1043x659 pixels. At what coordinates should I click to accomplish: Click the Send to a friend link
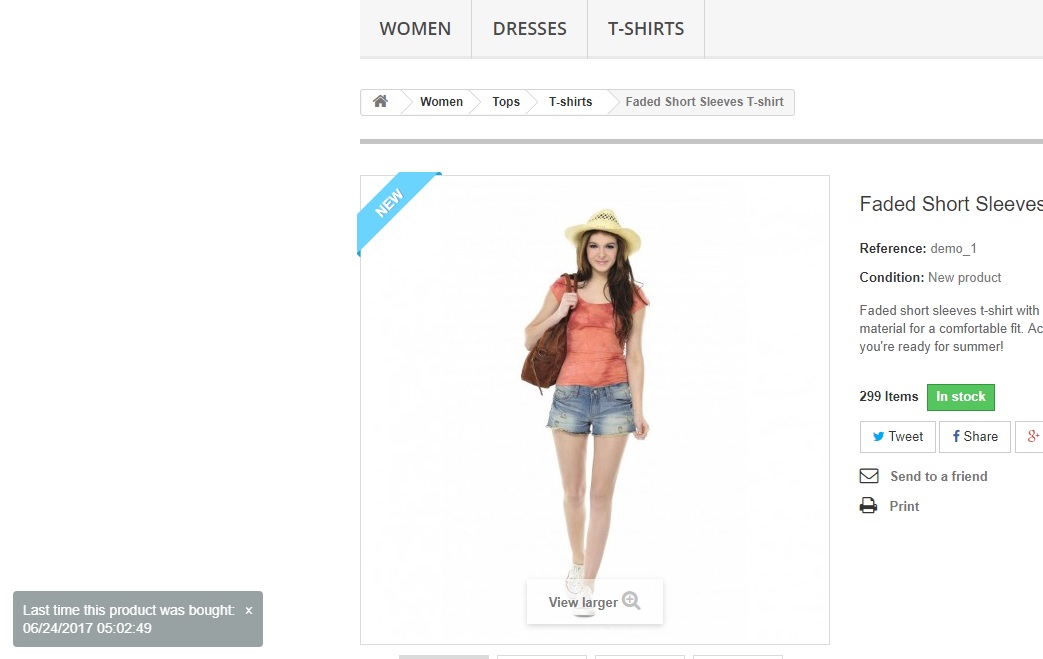point(939,476)
